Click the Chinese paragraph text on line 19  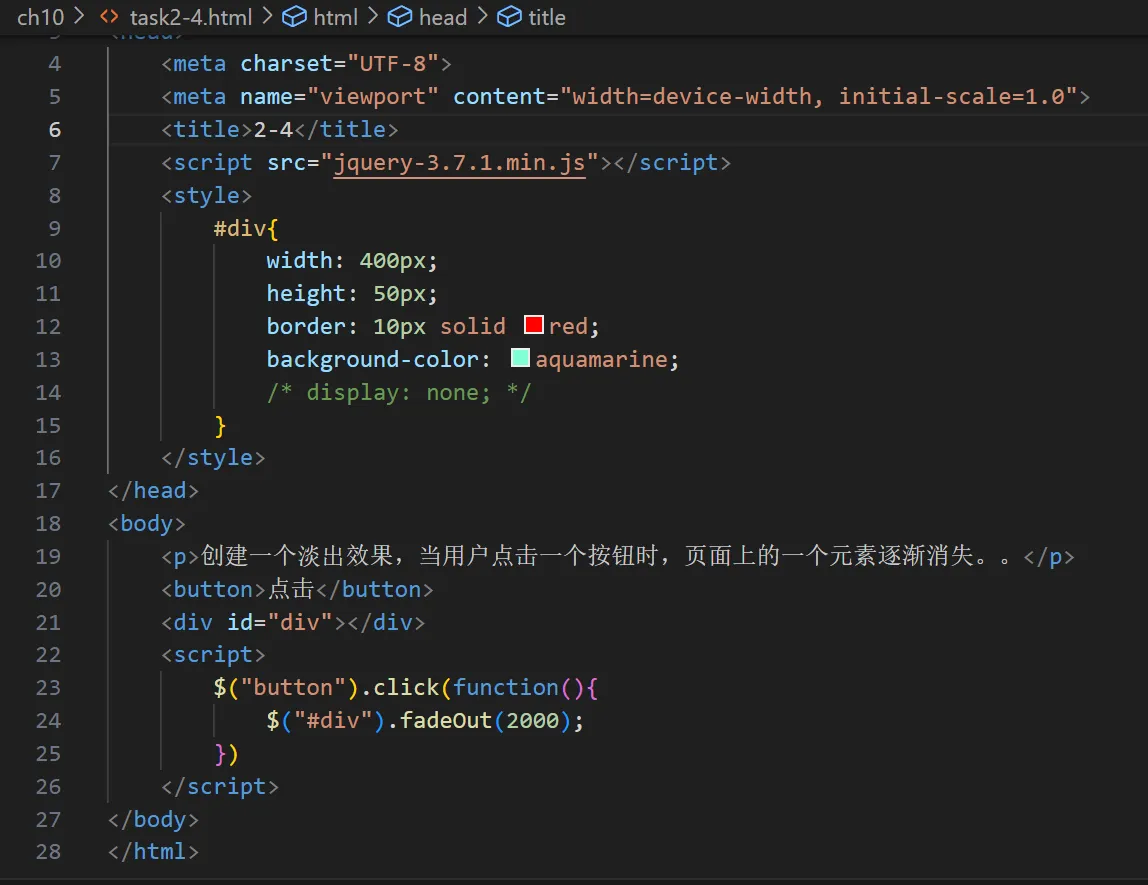(x=606, y=556)
